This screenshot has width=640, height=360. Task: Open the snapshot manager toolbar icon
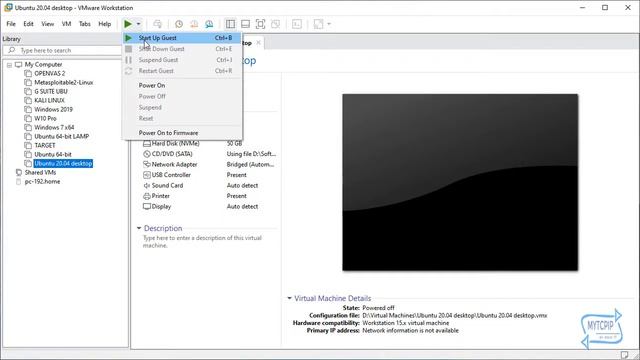pyautogui.click(x=209, y=24)
